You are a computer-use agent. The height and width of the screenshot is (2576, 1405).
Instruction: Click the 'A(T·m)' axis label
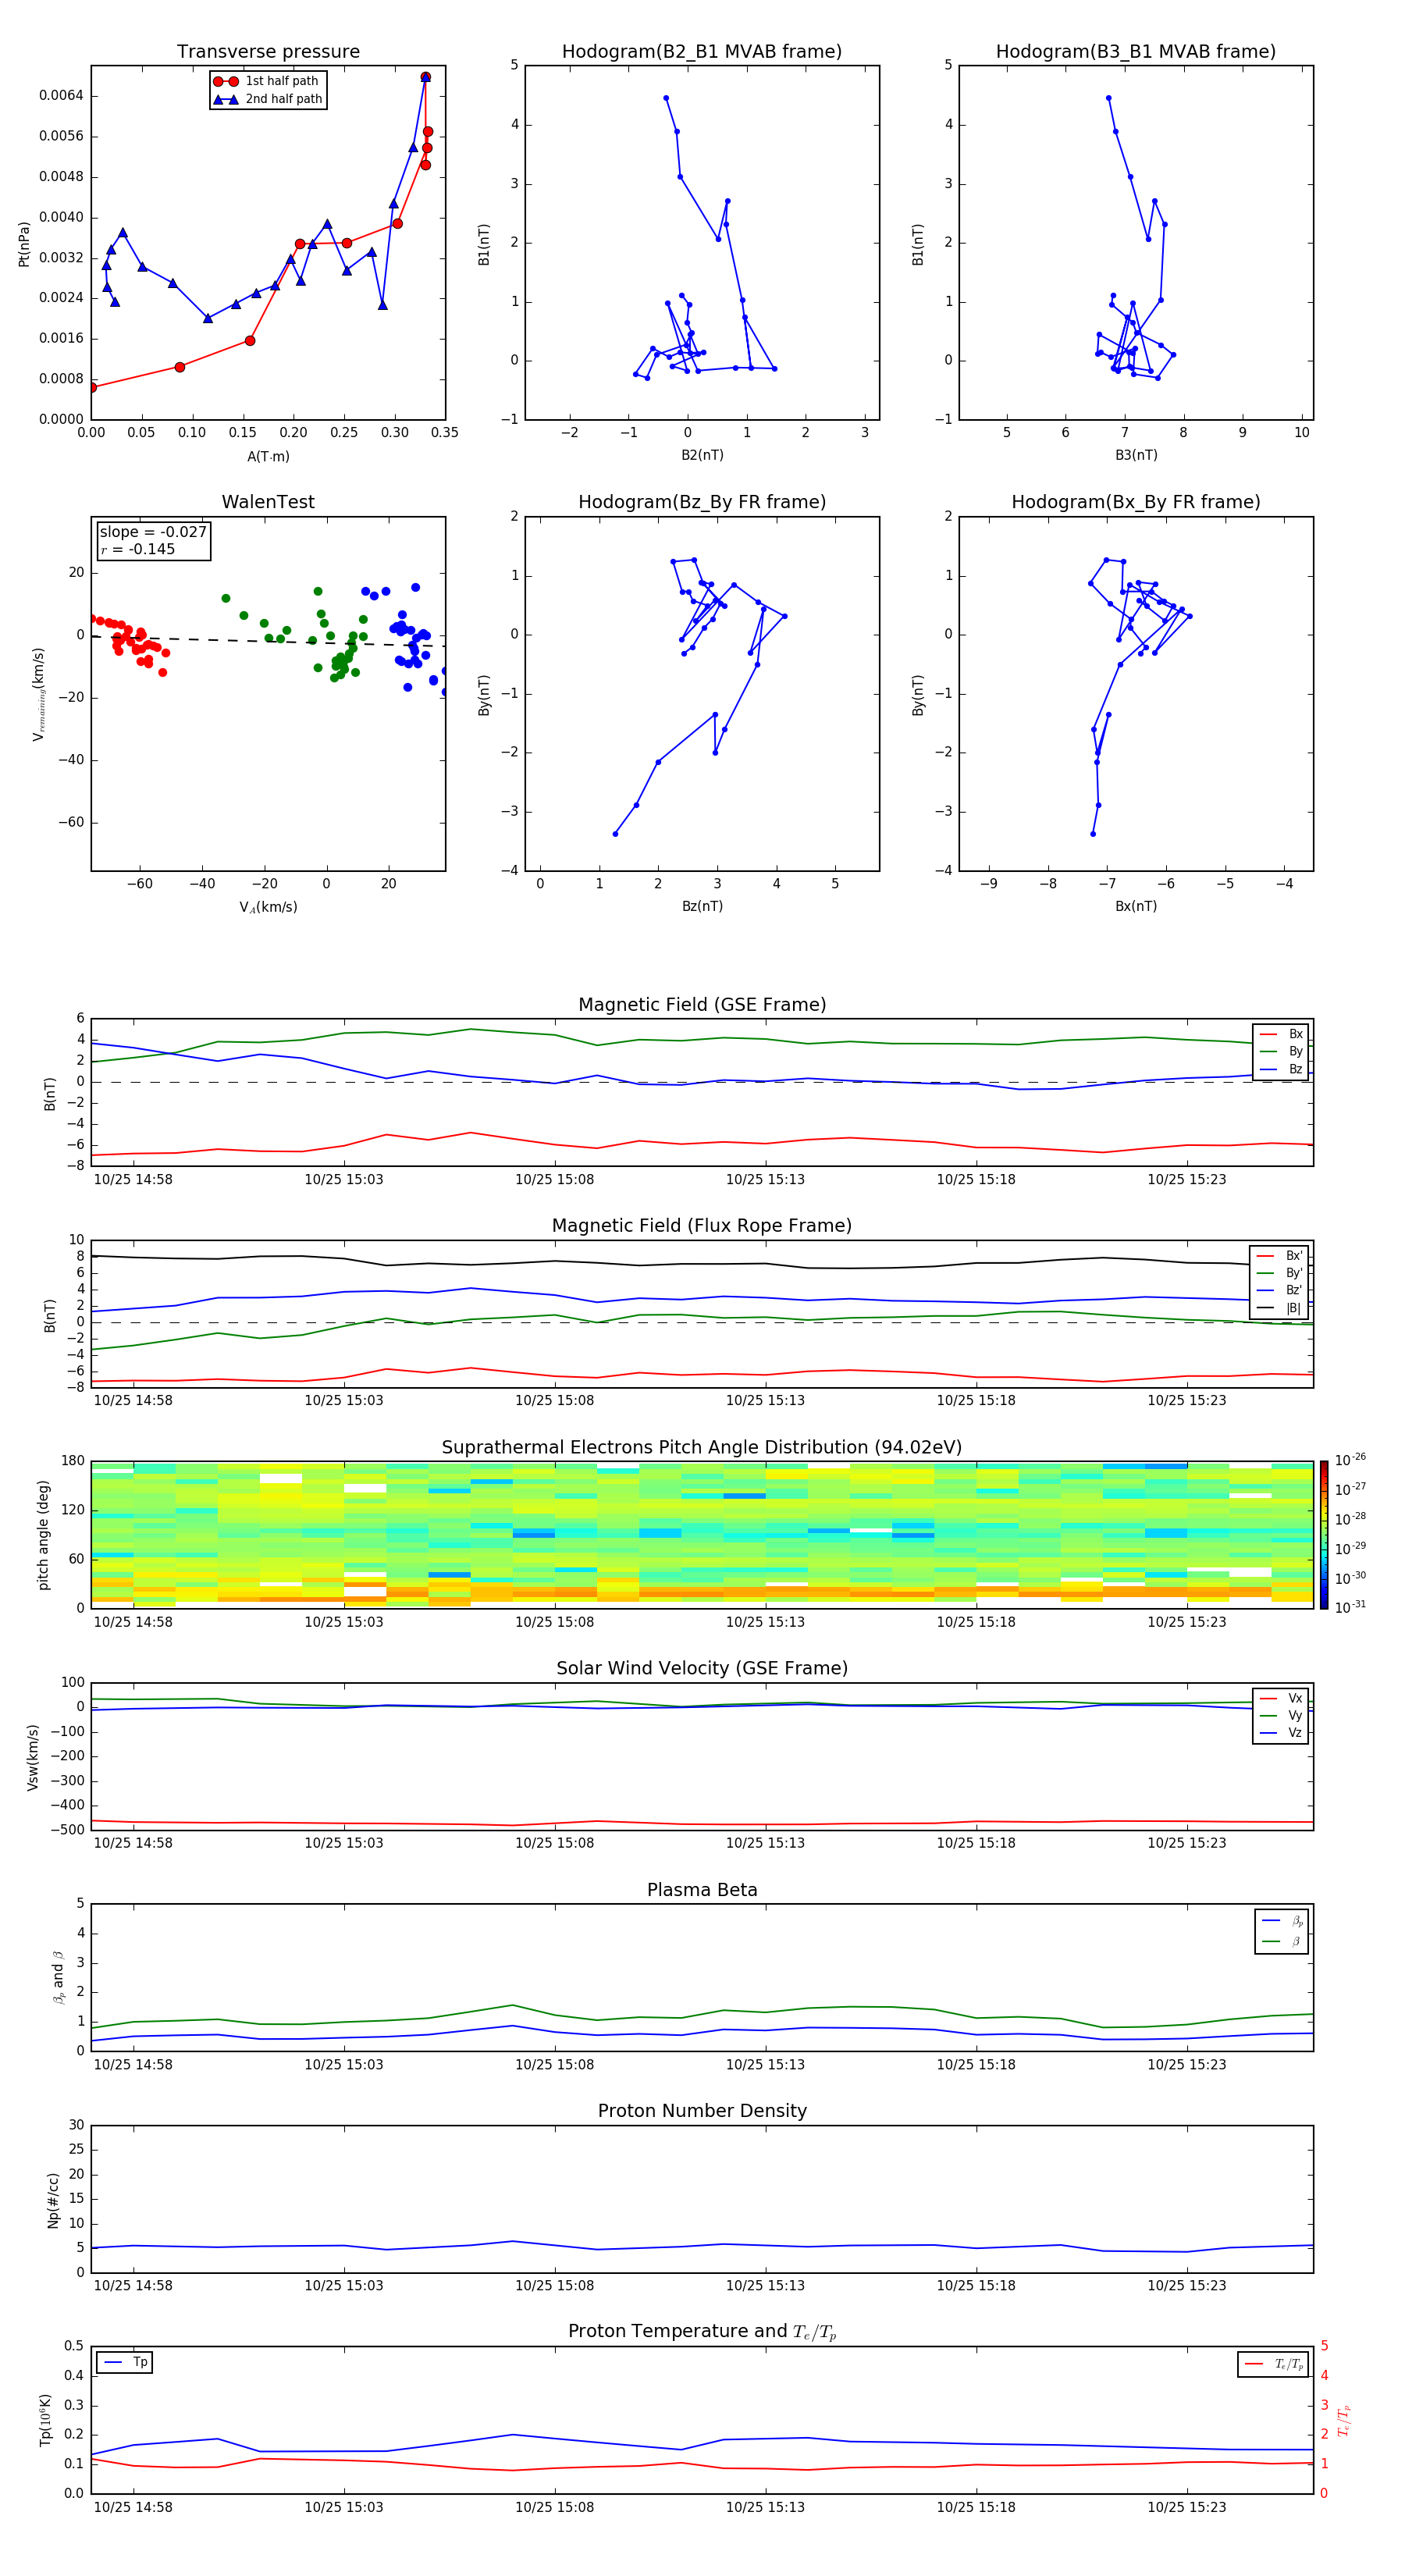tap(268, 457)
